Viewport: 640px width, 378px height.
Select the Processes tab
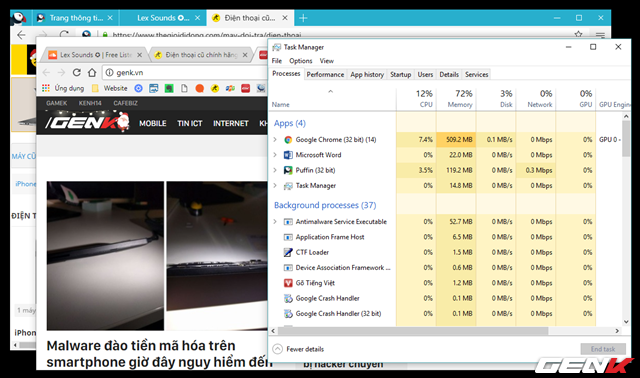[x=286, y=73]
